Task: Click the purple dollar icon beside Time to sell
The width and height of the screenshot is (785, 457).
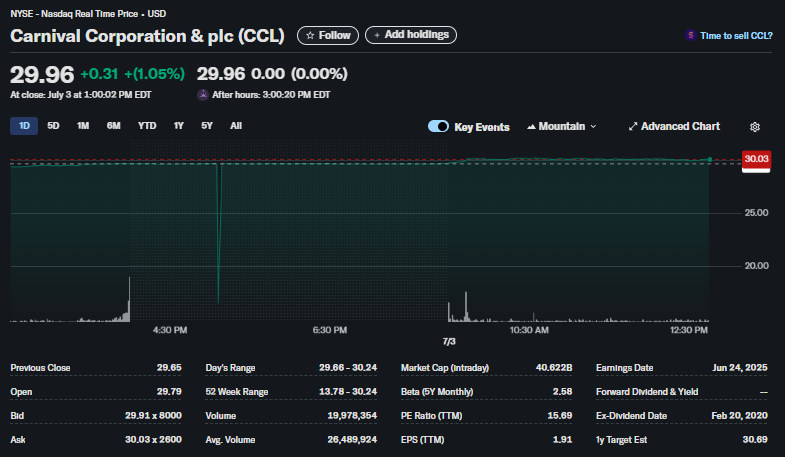Action: [690, 36]
